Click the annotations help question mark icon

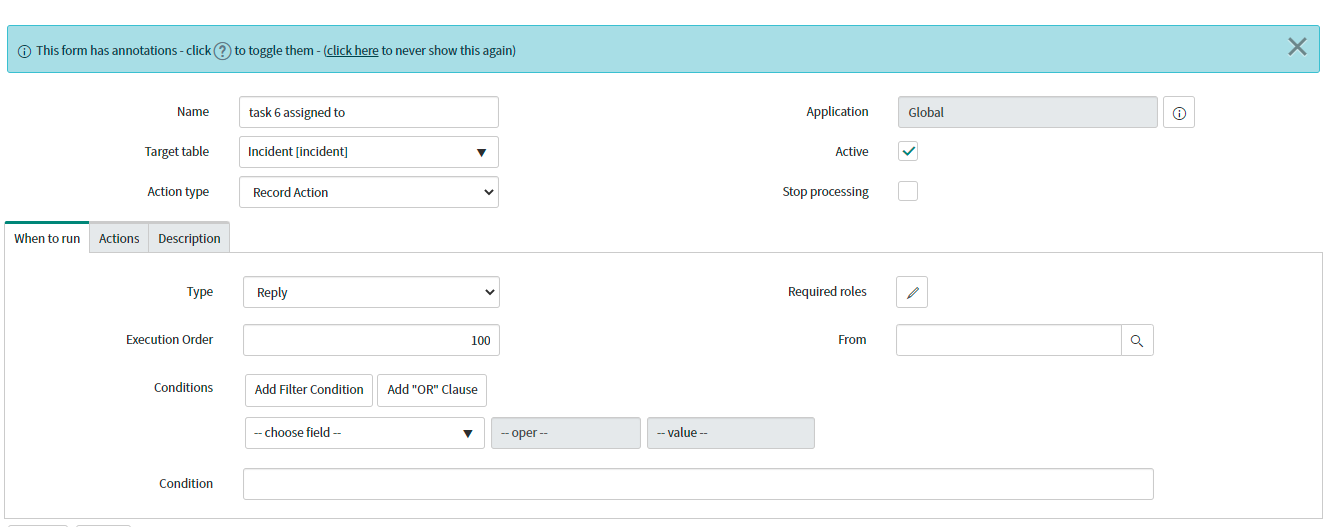click(x=223, y=51)
